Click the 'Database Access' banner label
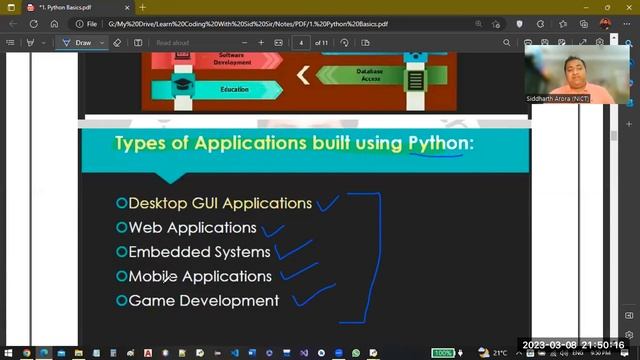The image size is (640, 360). point(370,75)
